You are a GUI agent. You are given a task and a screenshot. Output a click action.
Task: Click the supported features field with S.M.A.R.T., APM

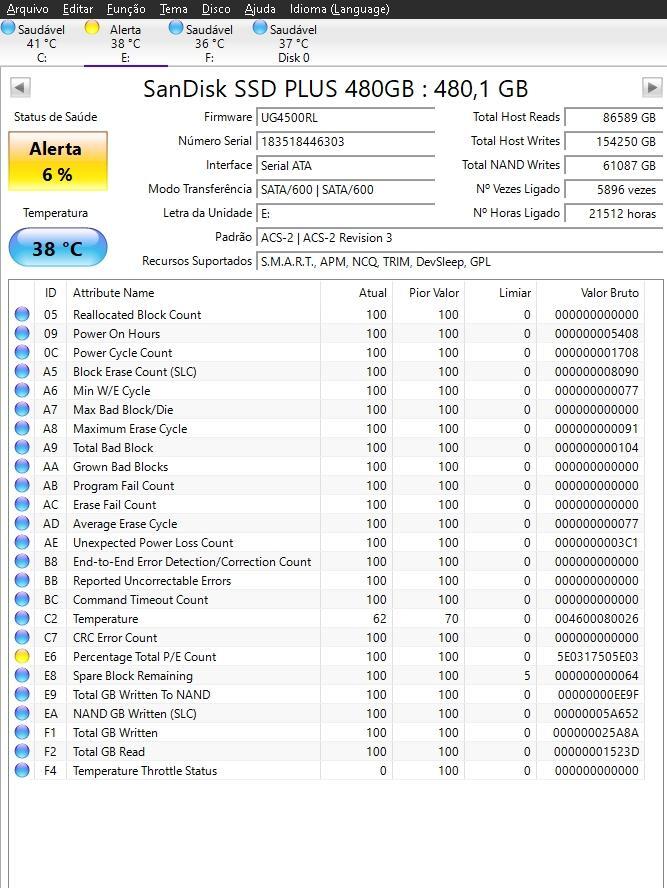pyautogui.click(x=459, y=262)
